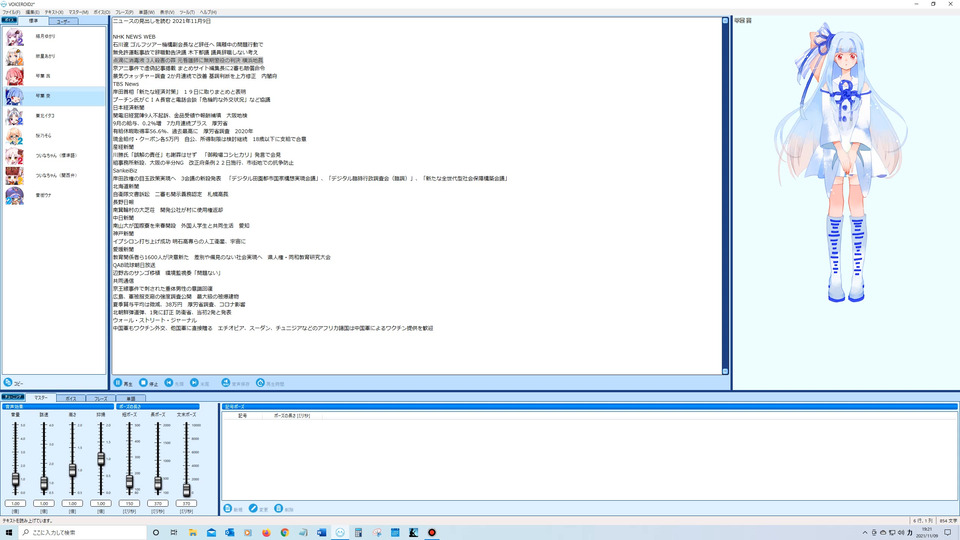Switch to マスター tuning tab

[x=40, y=397]
